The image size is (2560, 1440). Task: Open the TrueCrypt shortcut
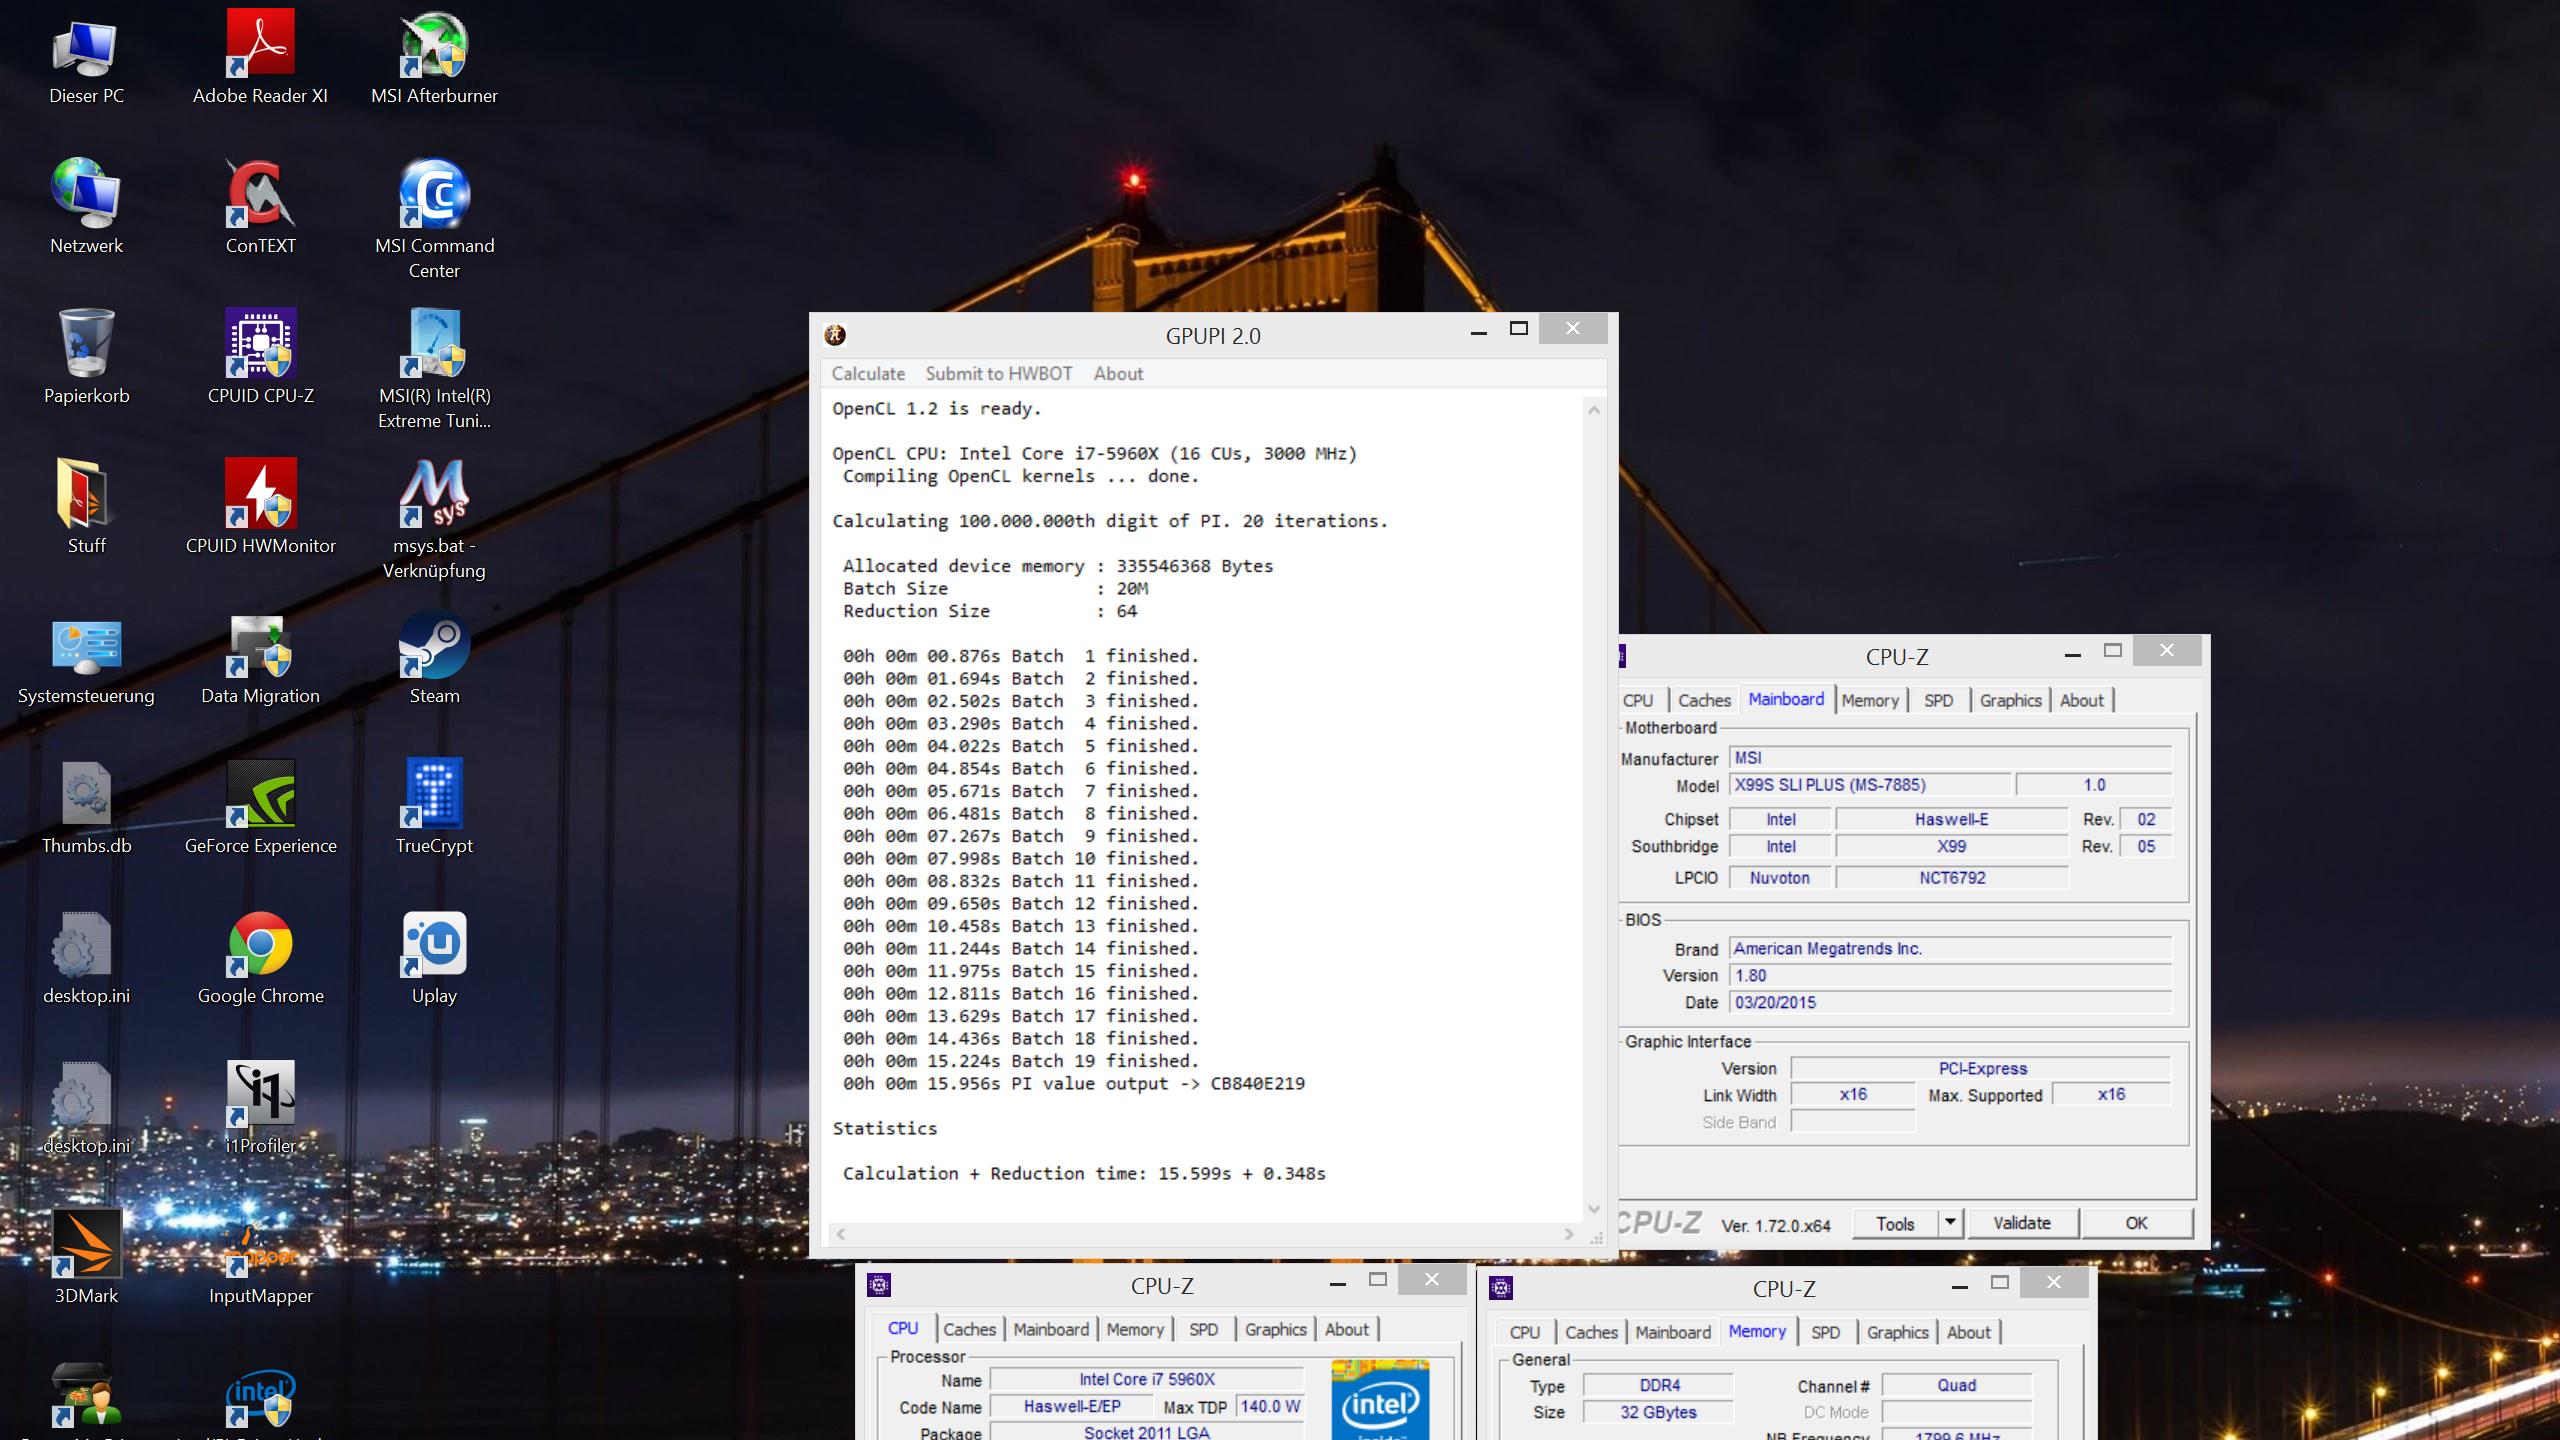click(434, 807)
